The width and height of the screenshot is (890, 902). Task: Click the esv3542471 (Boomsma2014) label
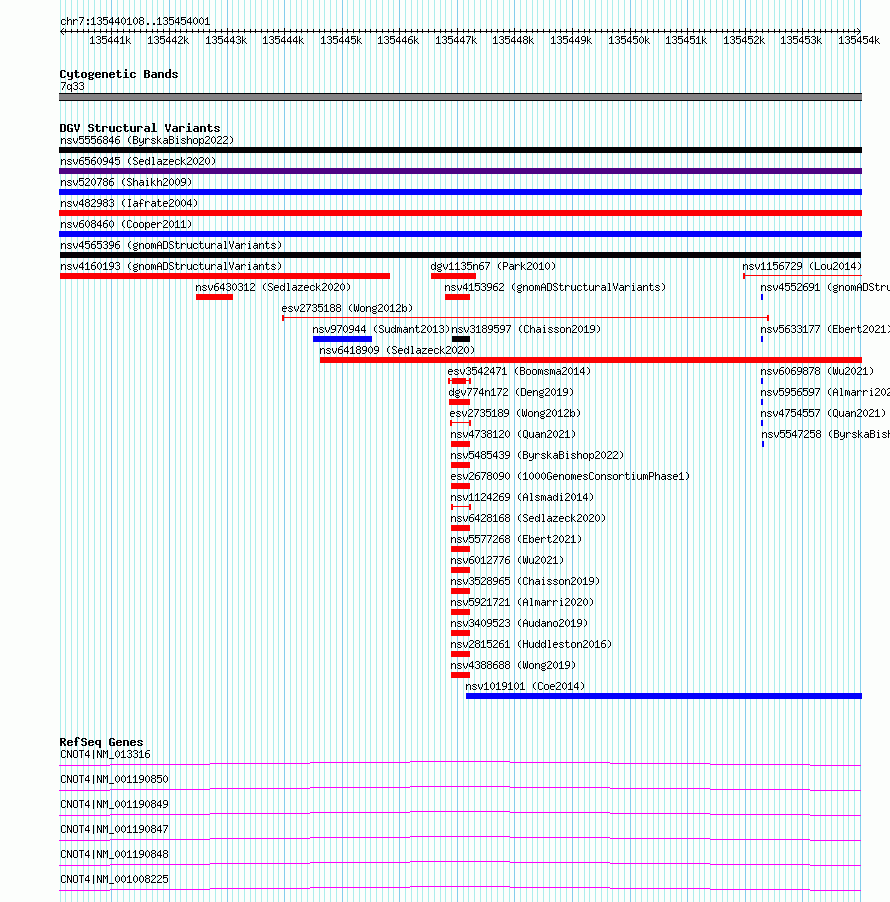[x=519, y=372]
